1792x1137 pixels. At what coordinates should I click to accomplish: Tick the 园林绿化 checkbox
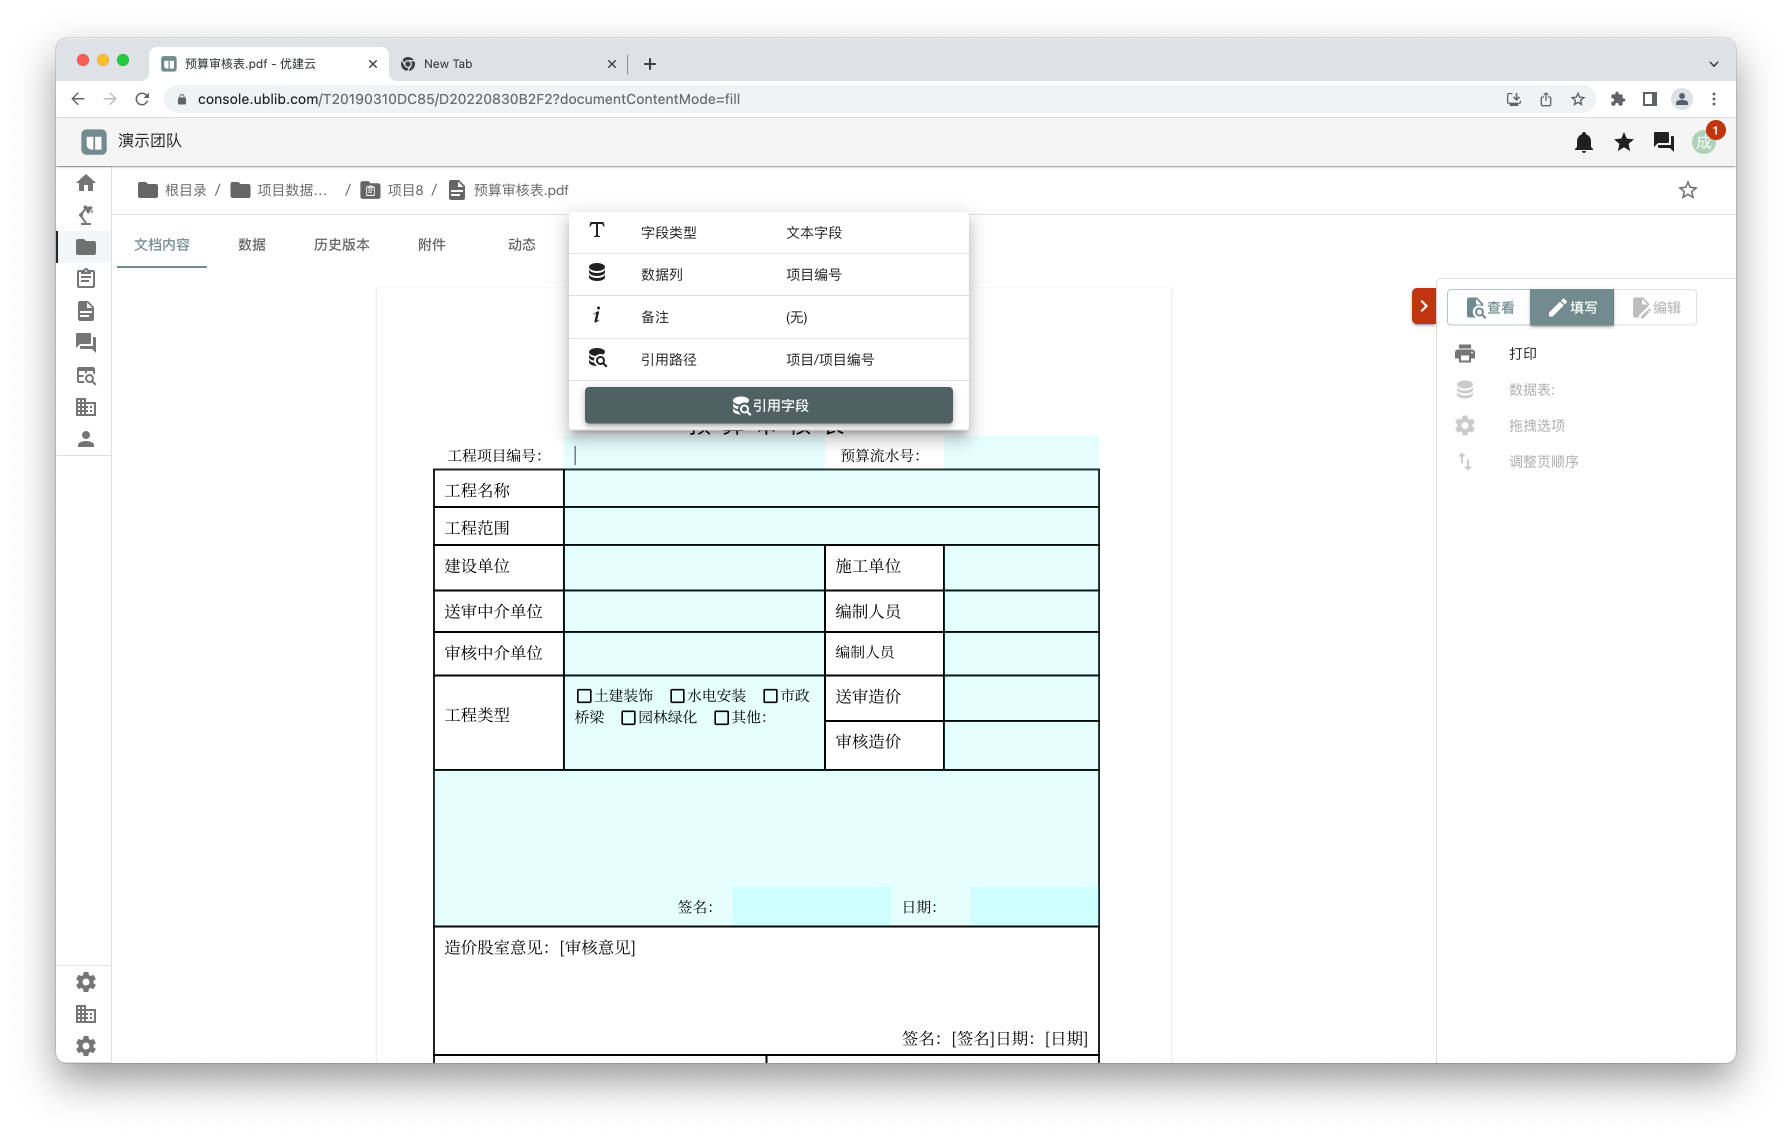pyautogui.click(x=628, y=718)
